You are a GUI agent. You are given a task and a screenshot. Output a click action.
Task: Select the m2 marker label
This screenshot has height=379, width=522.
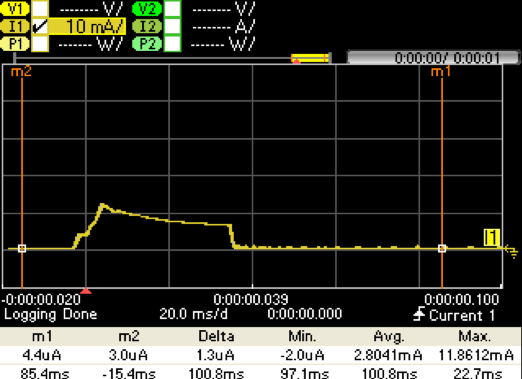21,71
